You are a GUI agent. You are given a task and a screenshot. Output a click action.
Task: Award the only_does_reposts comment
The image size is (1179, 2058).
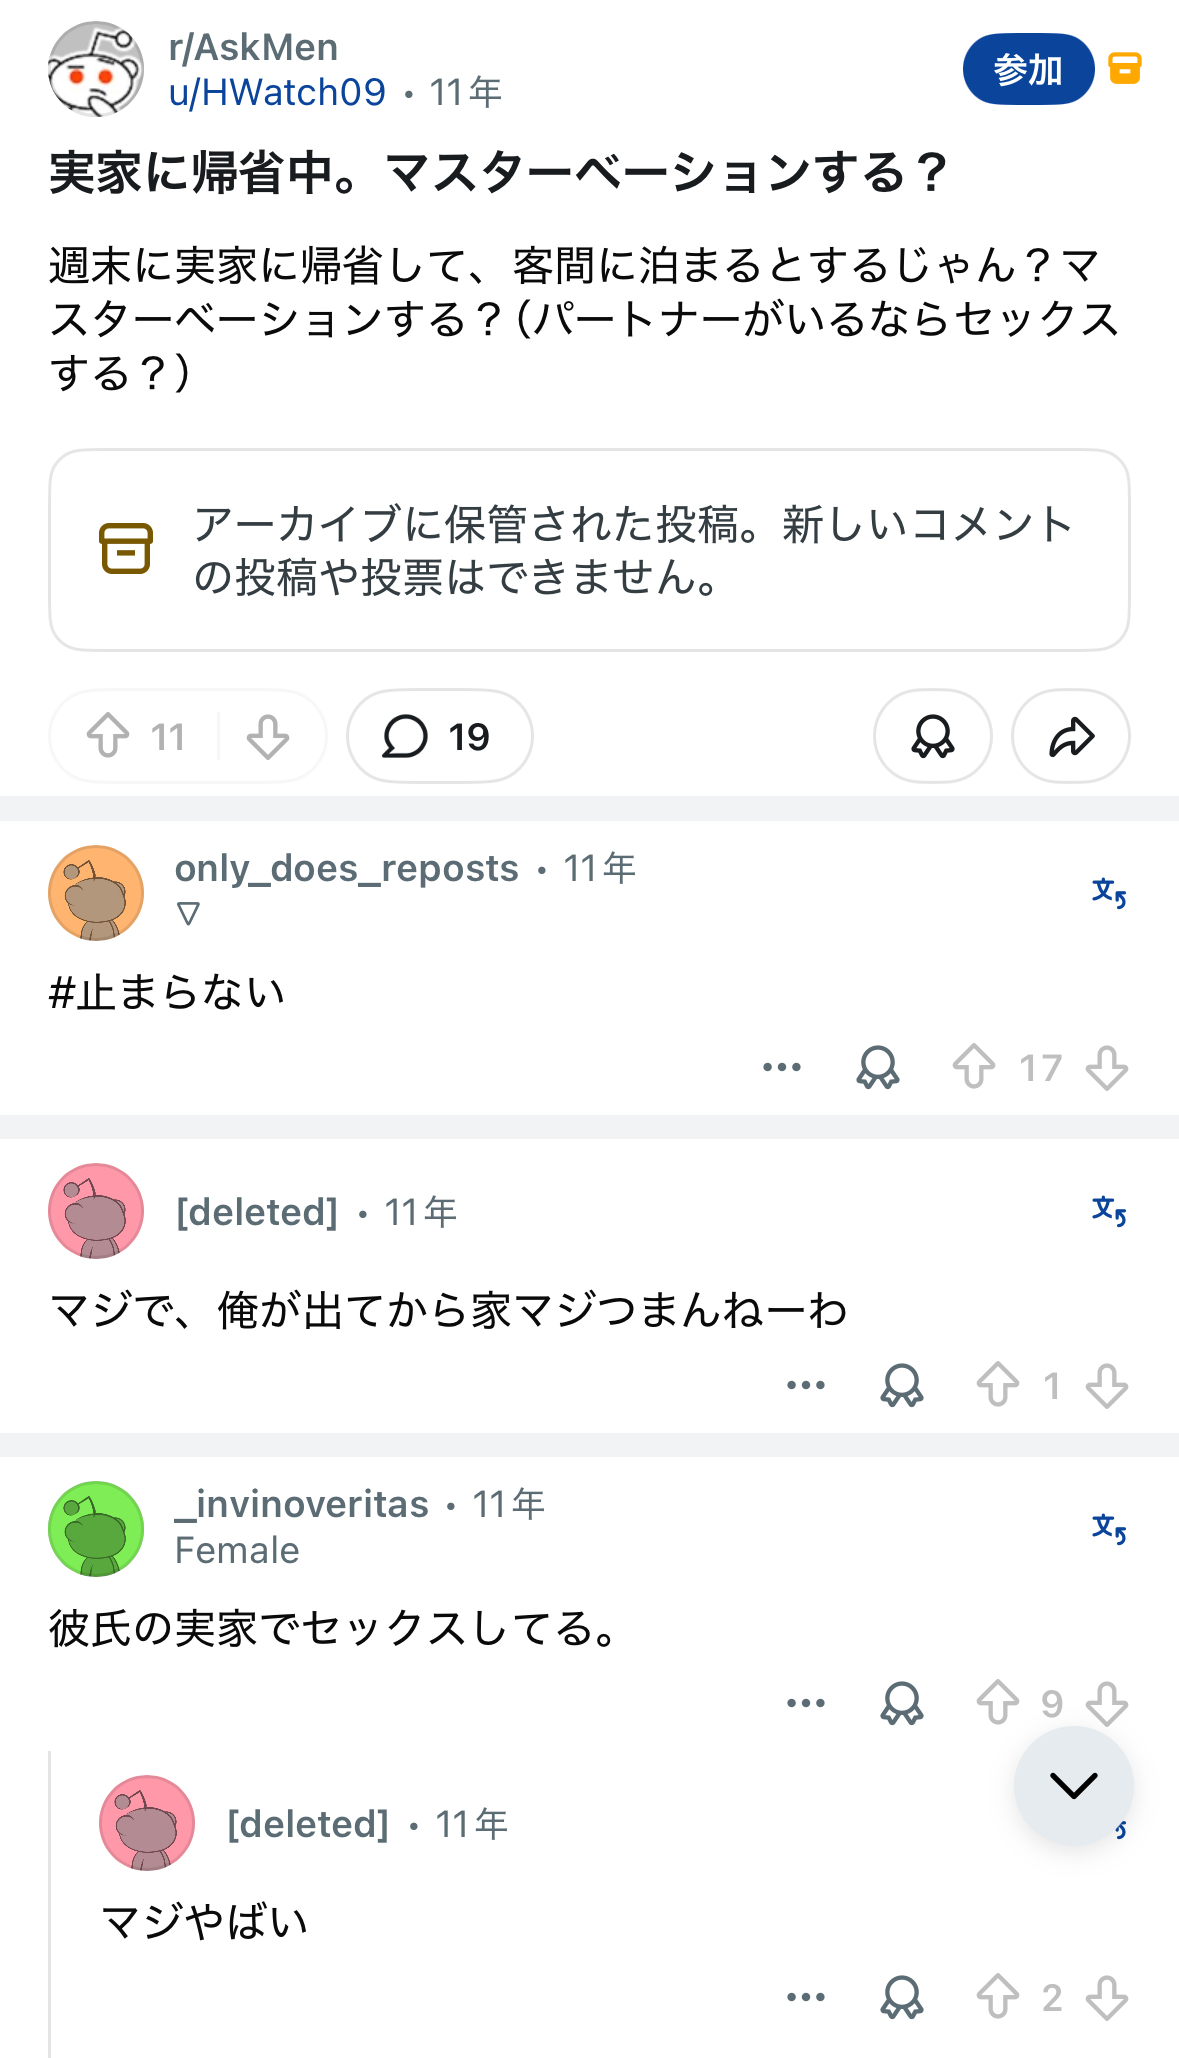[x=877, y=1067]
